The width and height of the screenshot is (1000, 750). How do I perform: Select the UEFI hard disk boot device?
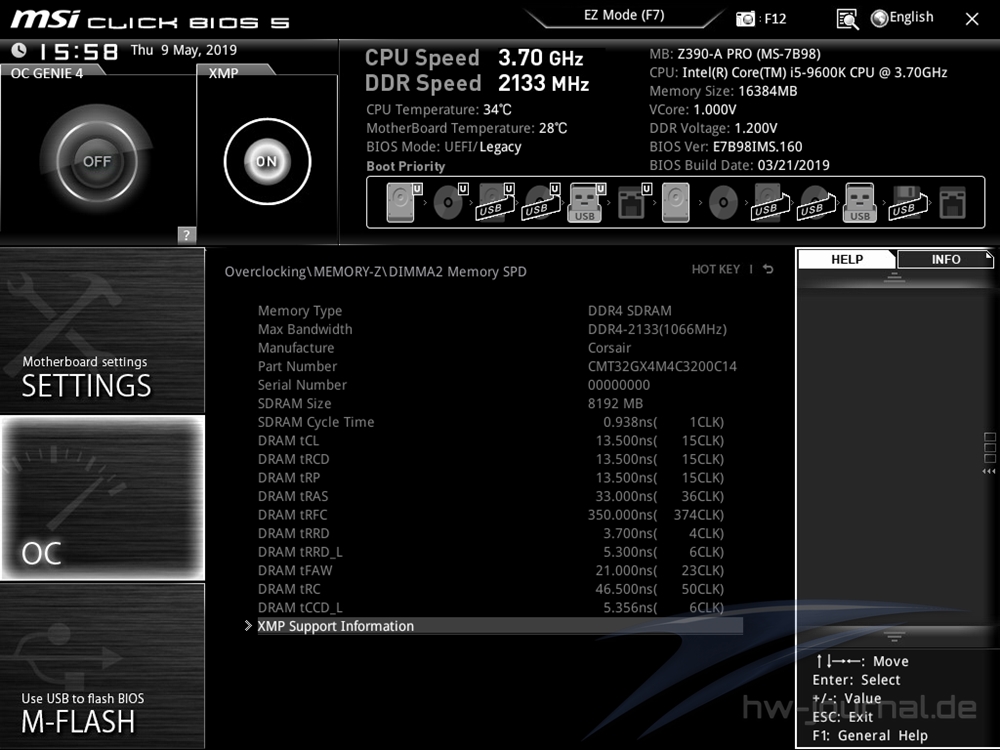[404, 203]
